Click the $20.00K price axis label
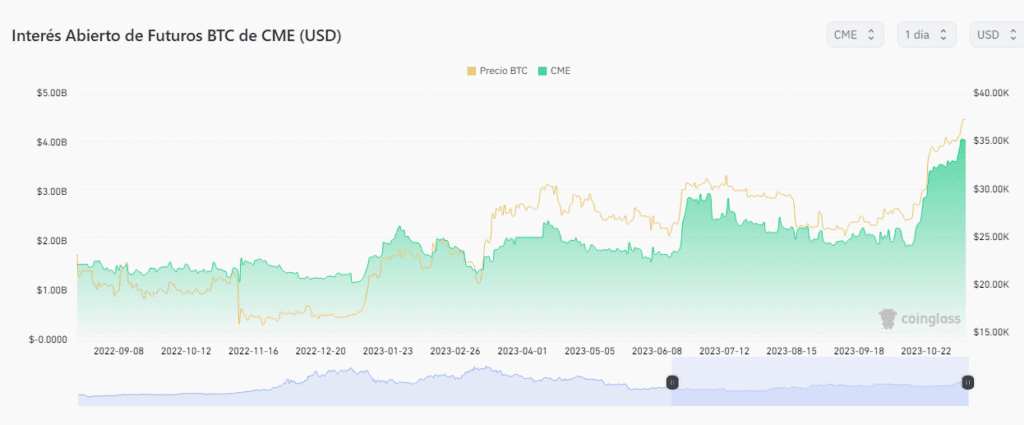 tap(991, 285)
